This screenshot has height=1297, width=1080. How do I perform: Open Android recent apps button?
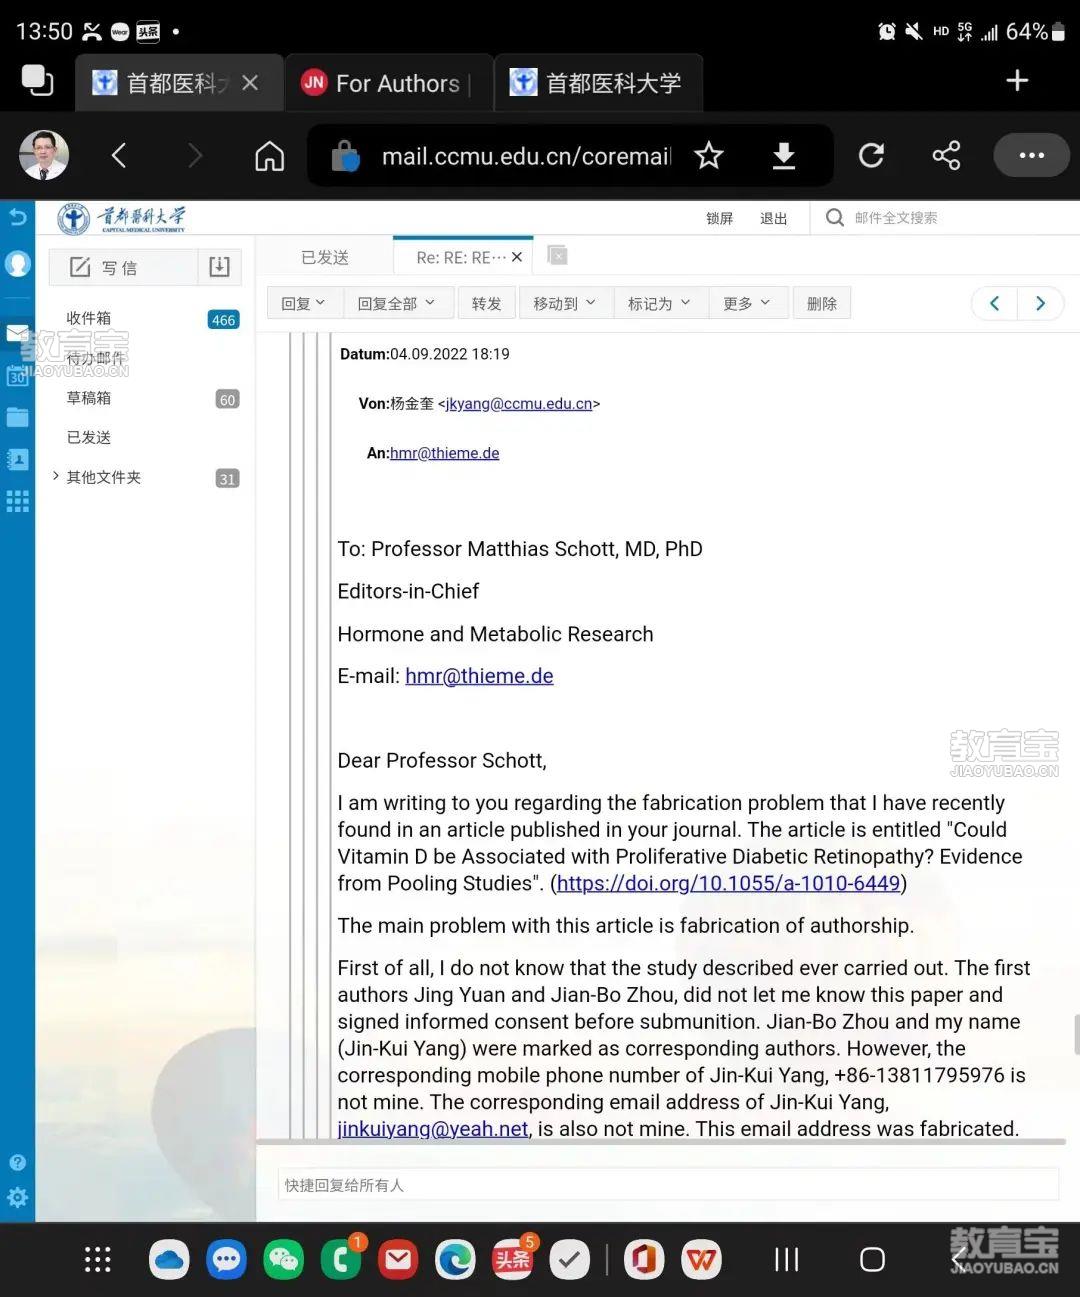[x=787, y=1260]
